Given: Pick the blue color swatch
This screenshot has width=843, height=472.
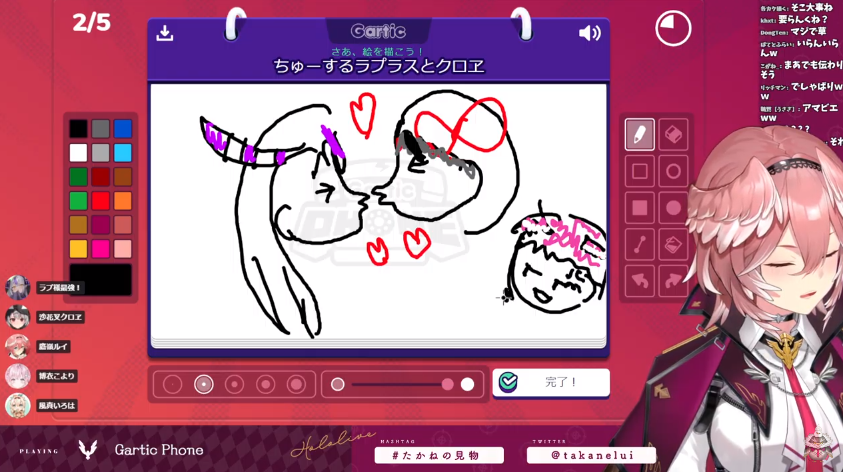Looking at the screenshot, I should click(123, 128).
